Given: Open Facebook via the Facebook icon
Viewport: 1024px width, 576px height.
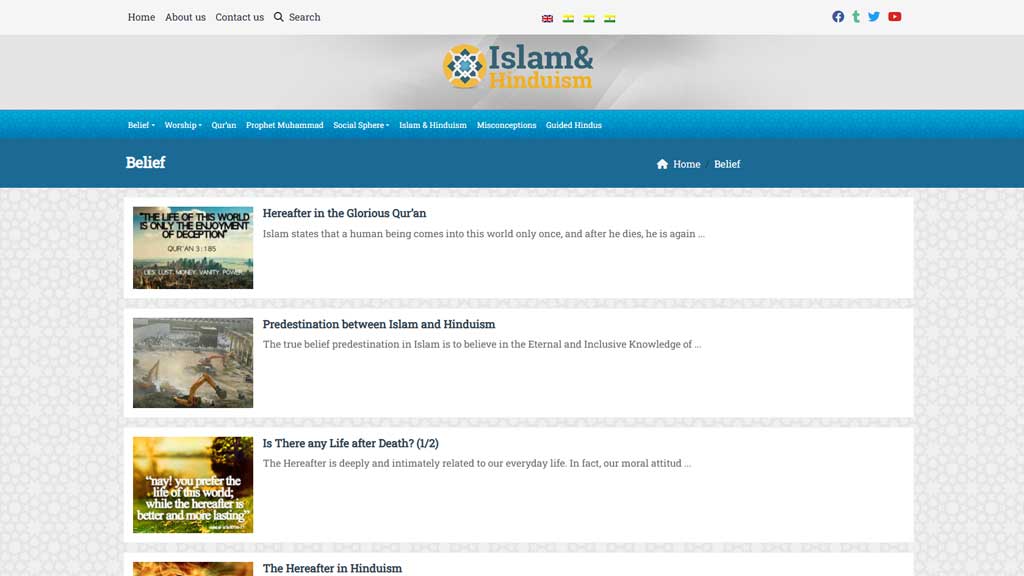Looking at the screenshot, I should [x=838, y=16].
